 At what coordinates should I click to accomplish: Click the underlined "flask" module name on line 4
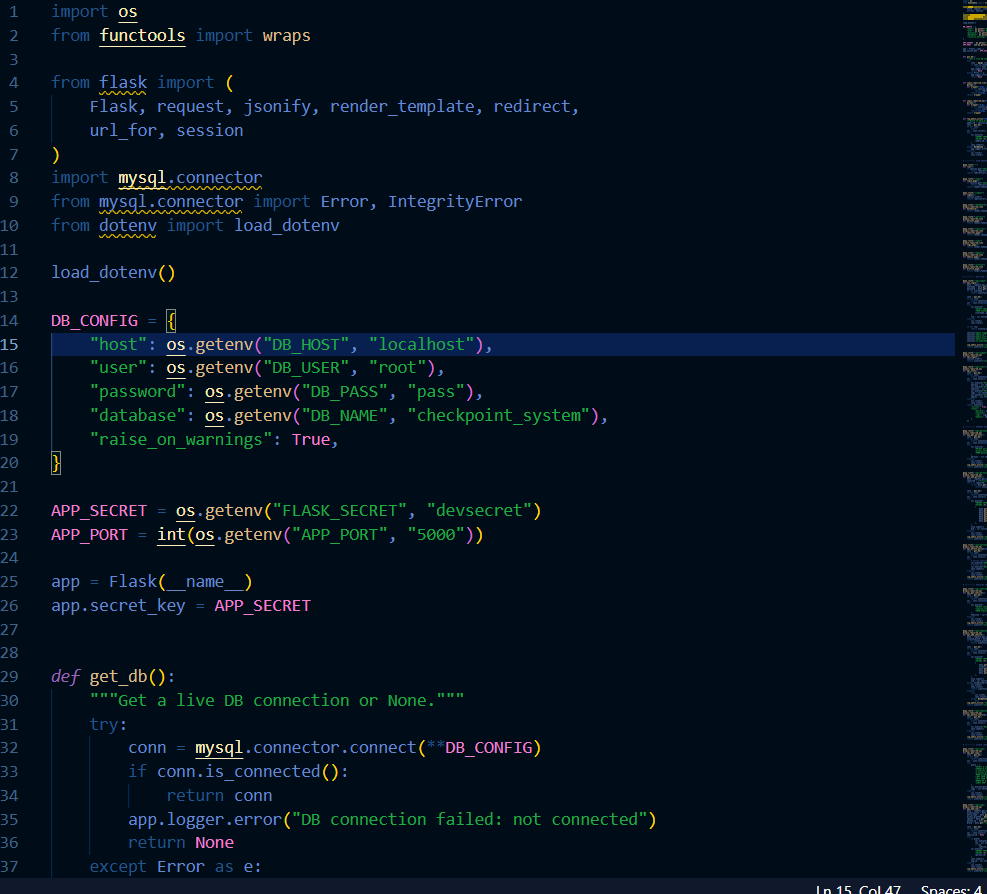coord(123,82)
